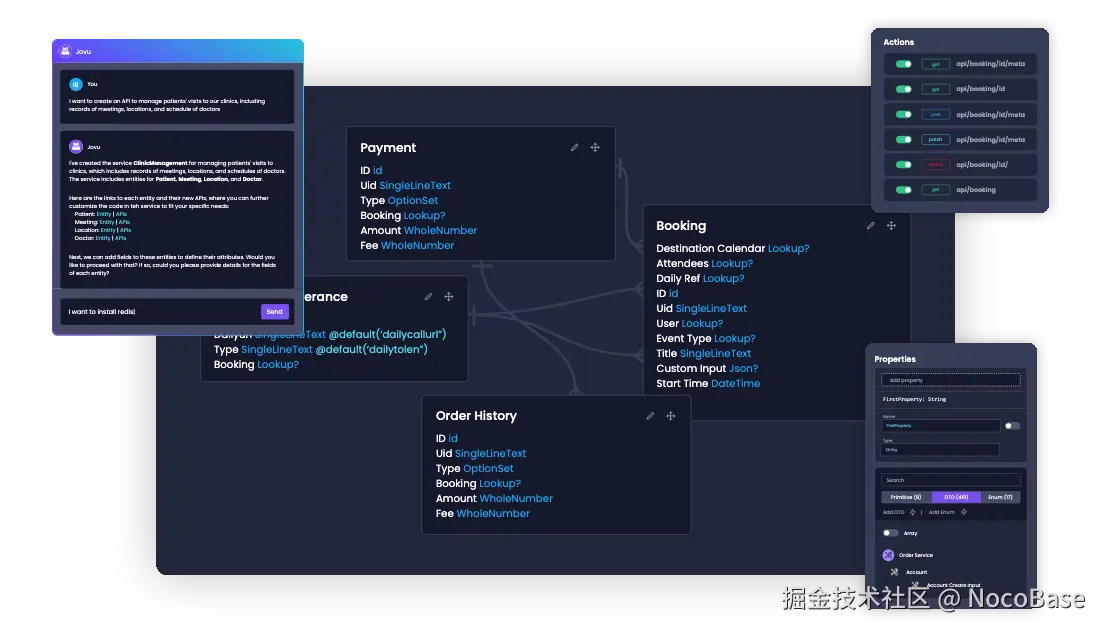Click 'Type OptionSet' field in Payment
Viewport: 1105px width, 632px height.
[x=399, y=200]
